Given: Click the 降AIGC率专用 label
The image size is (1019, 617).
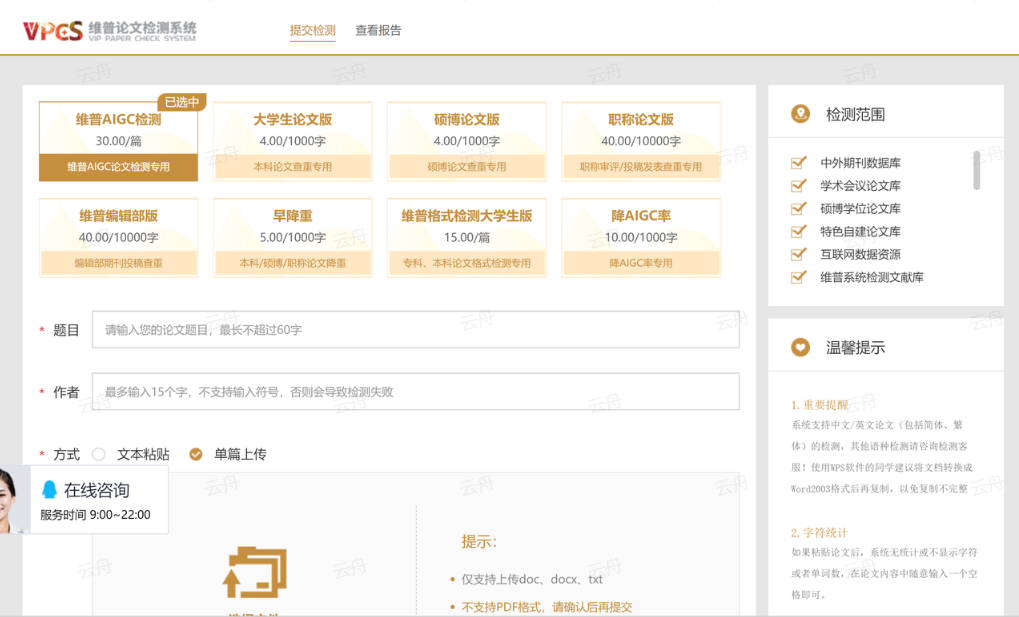Looking at the screenshot, I should [641, 263].
